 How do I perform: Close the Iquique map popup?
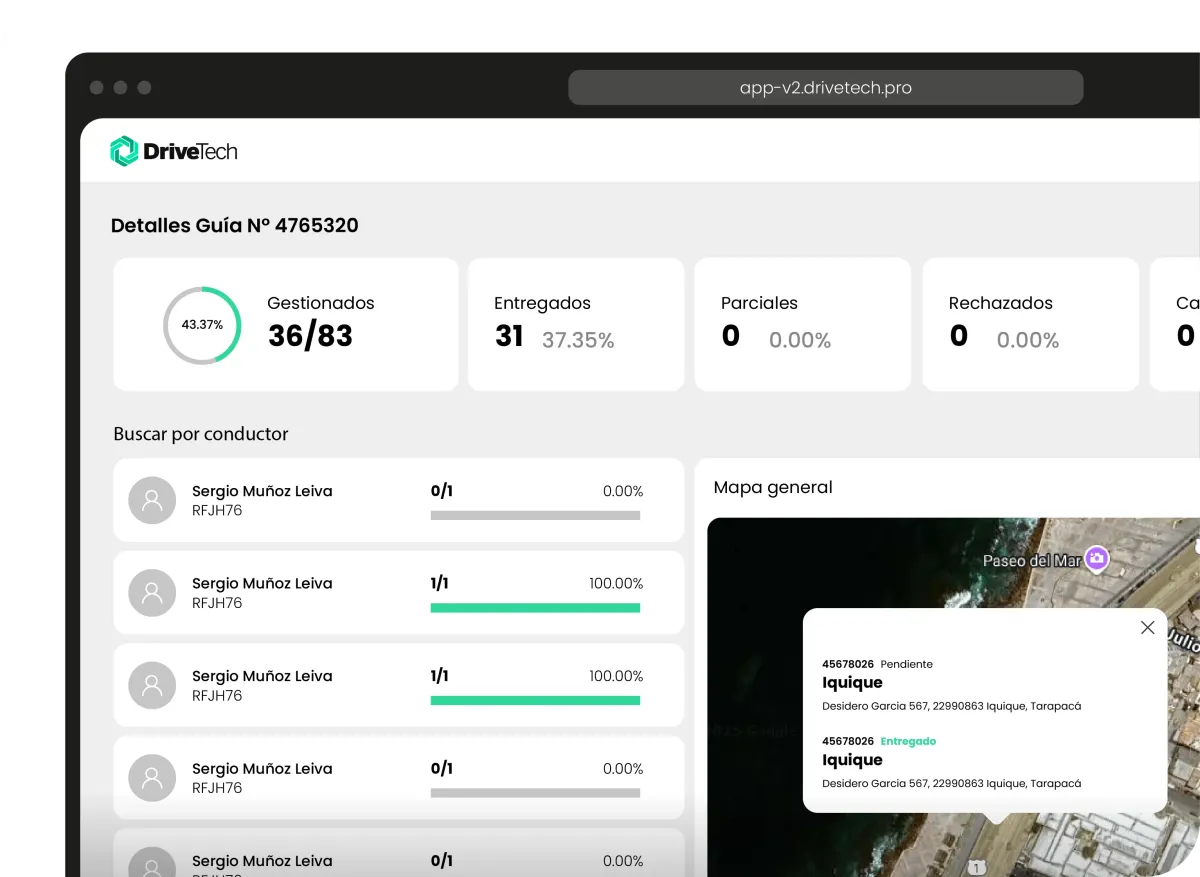[1147, 628]
